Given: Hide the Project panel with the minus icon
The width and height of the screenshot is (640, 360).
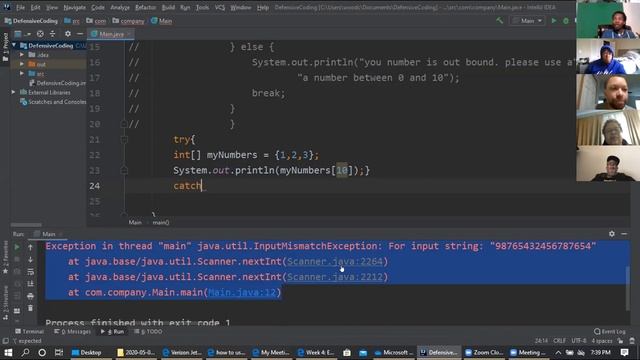Looking at the screenshot, I should click(80, 34).
